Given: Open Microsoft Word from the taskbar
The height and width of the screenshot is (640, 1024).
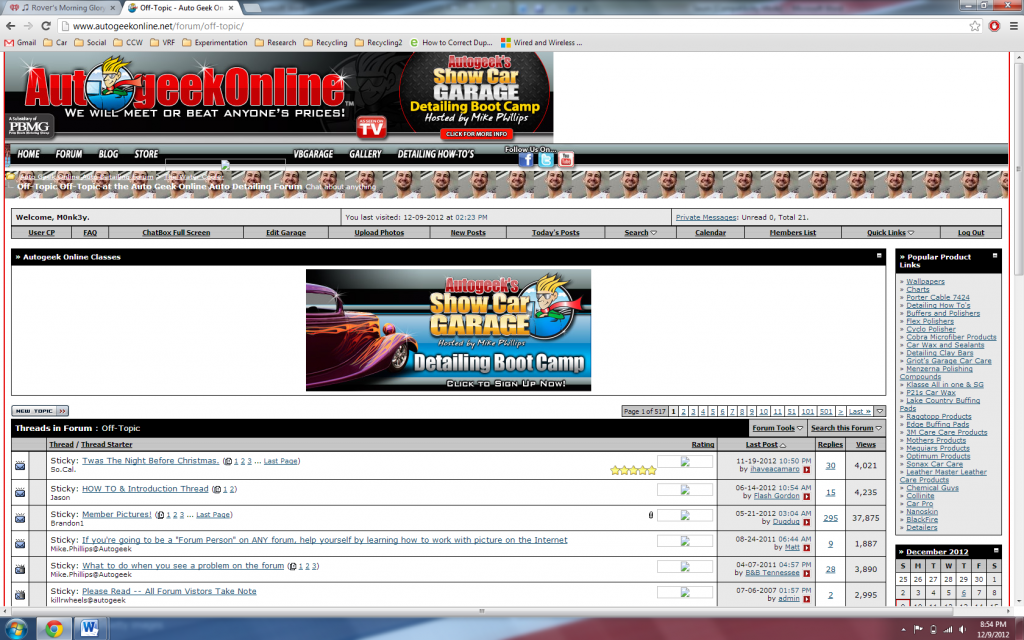Looking at the screenshot, I should tap(89, 629).
